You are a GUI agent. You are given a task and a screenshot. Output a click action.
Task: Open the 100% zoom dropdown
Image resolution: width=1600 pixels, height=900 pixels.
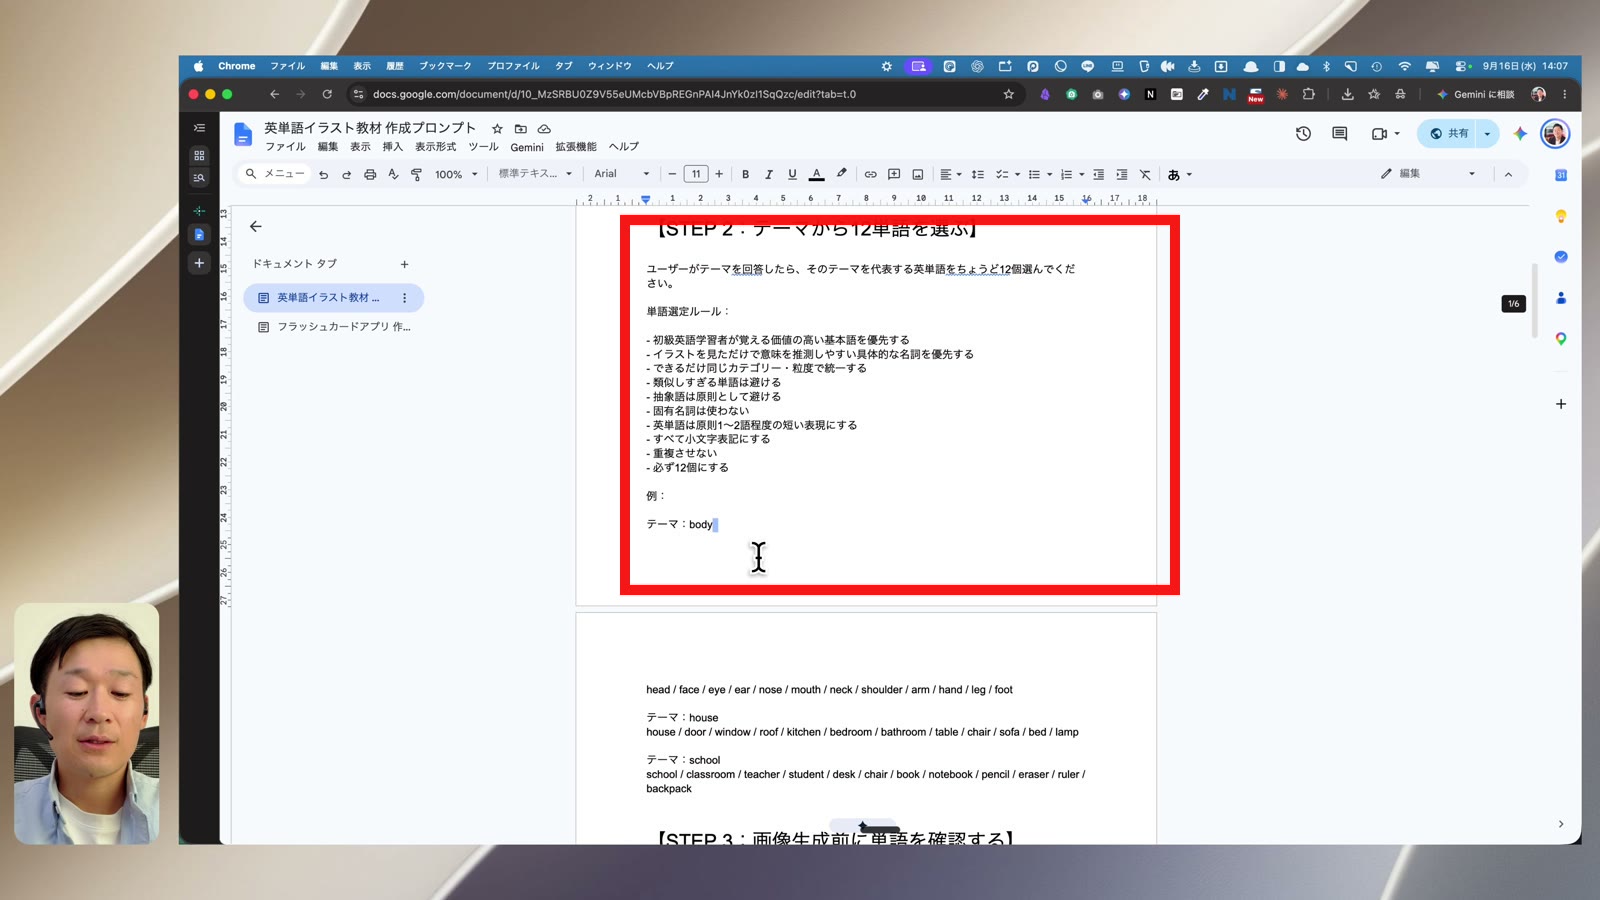click(x=456, y=174)
